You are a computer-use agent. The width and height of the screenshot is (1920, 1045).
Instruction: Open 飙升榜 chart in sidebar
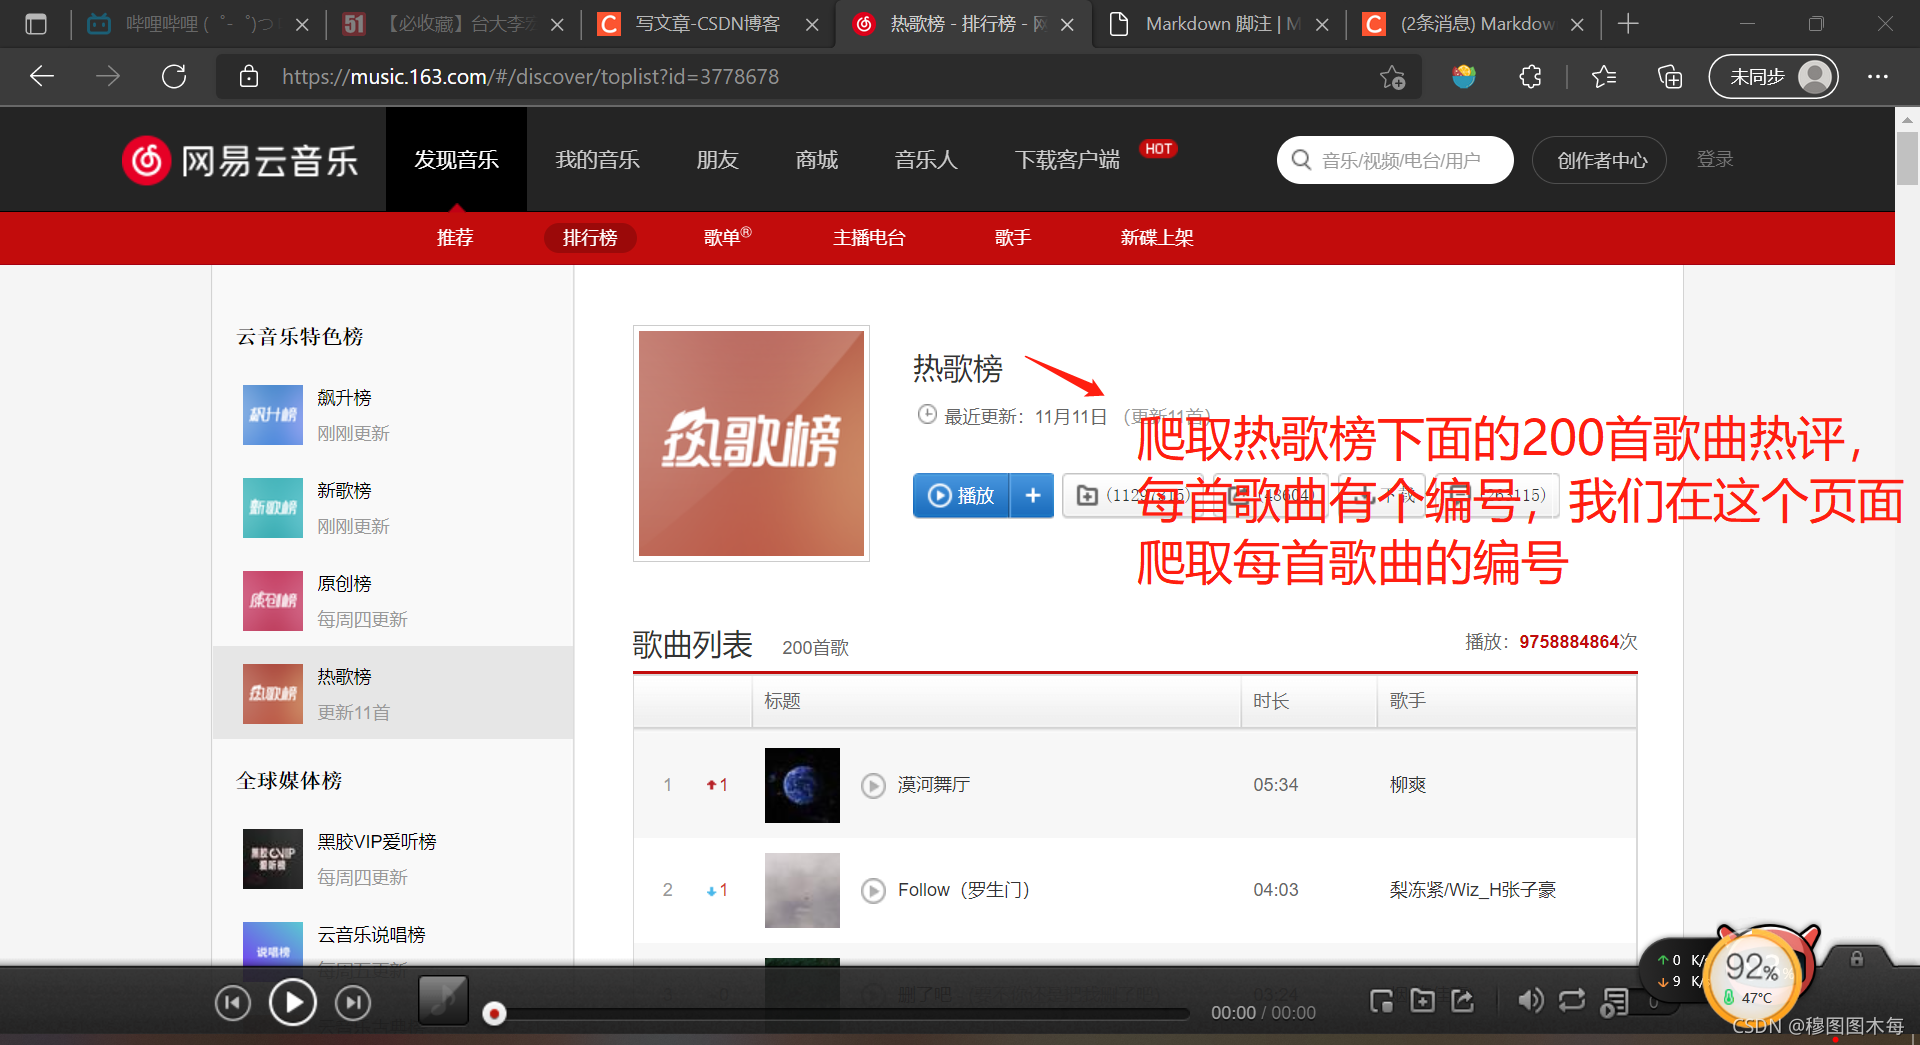click(345, 398)
